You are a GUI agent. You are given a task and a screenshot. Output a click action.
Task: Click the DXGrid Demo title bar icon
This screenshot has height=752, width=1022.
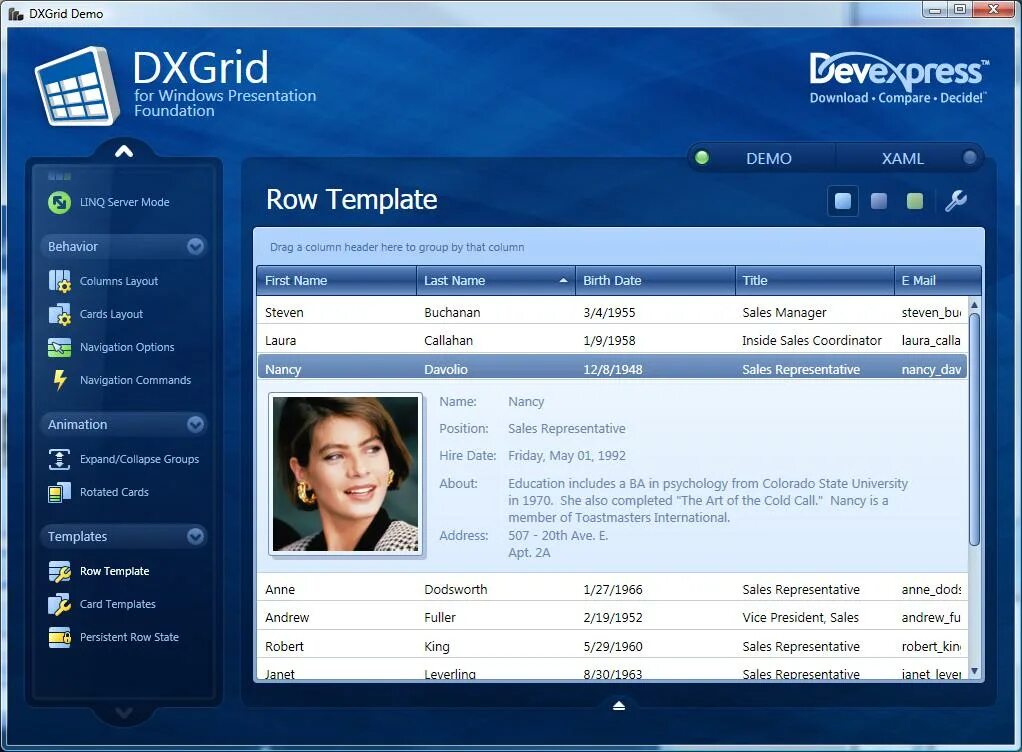click(x=16, y=13)
